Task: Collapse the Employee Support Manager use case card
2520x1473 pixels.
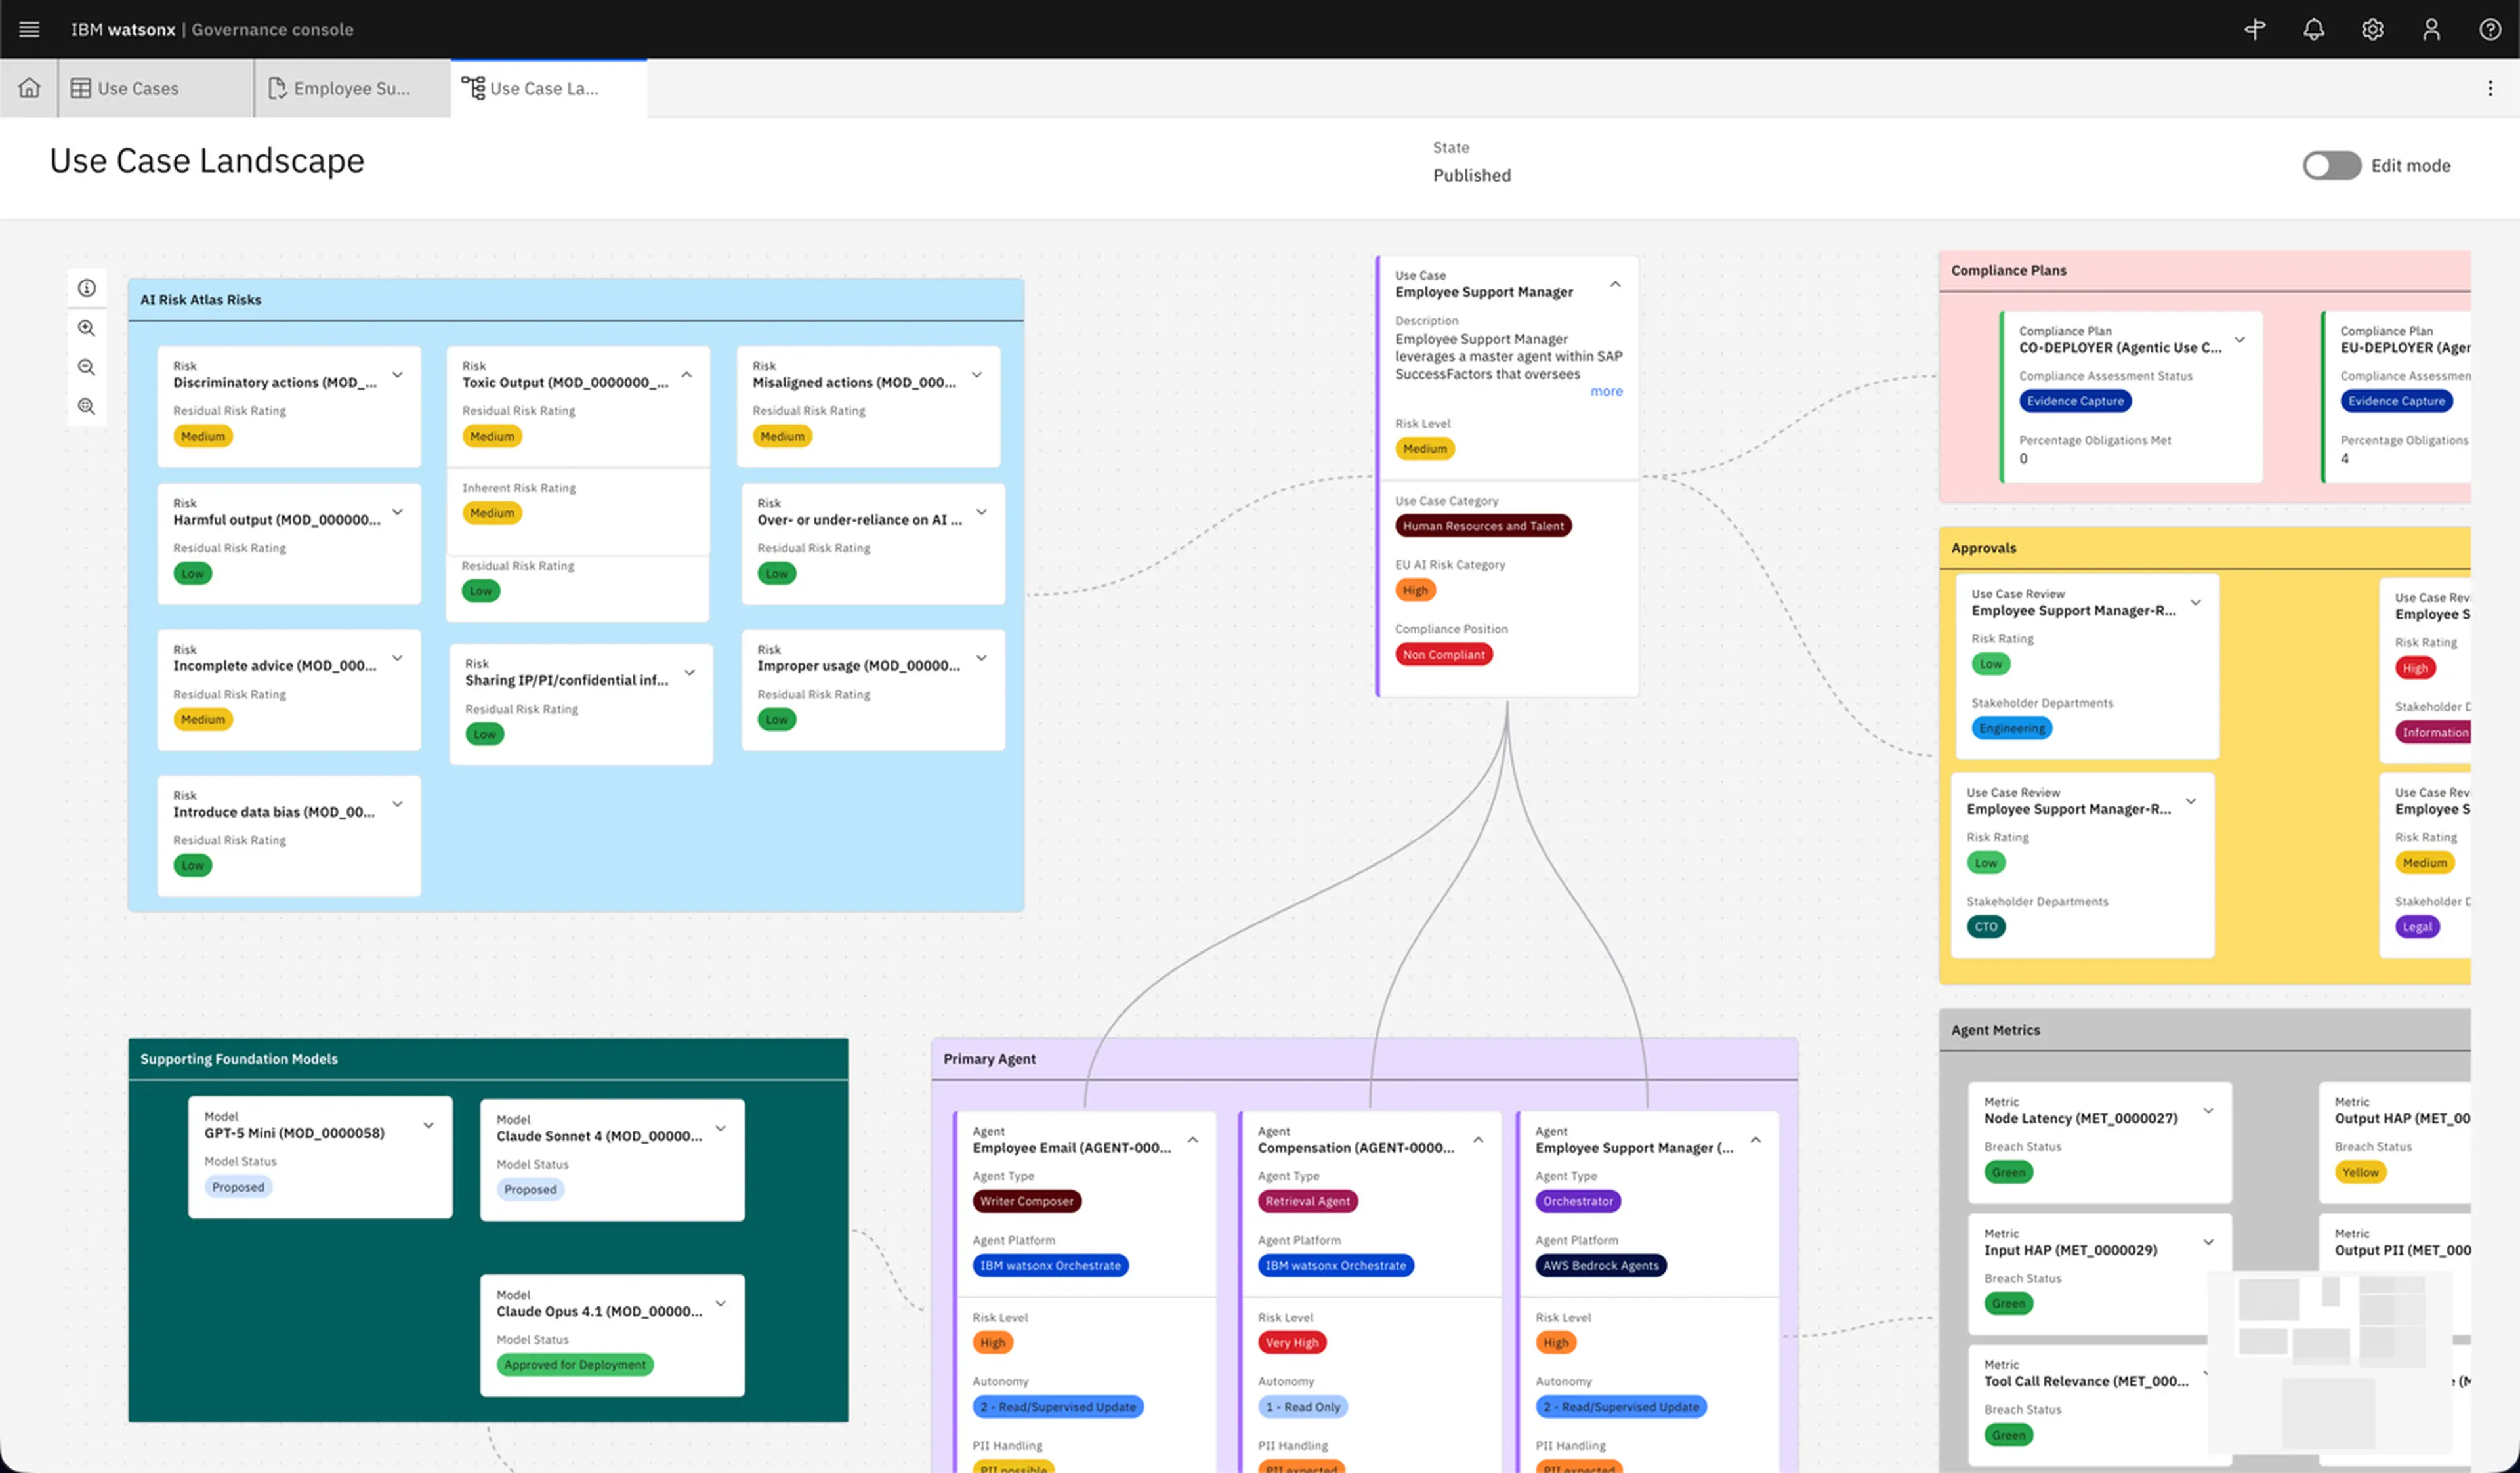Action: [x=1615, y=285]
